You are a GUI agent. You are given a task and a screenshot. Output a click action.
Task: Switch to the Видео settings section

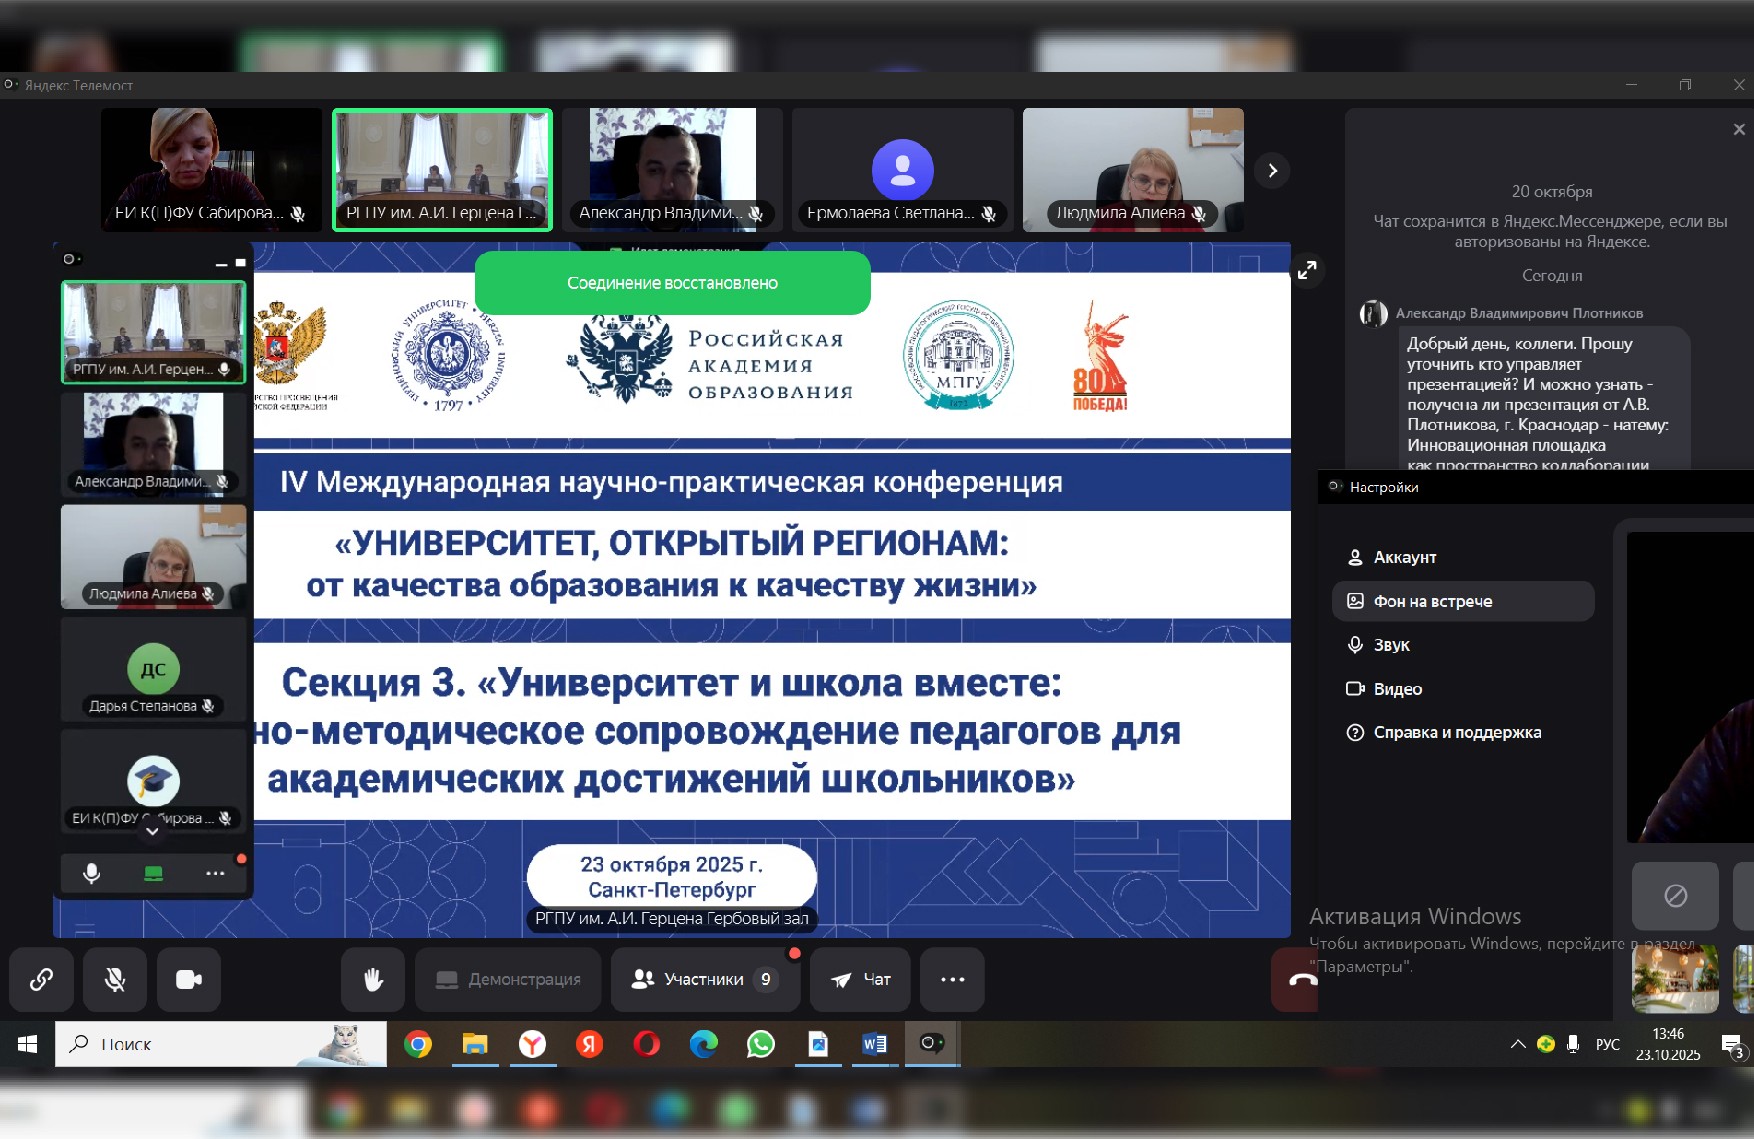point(1398,688)
